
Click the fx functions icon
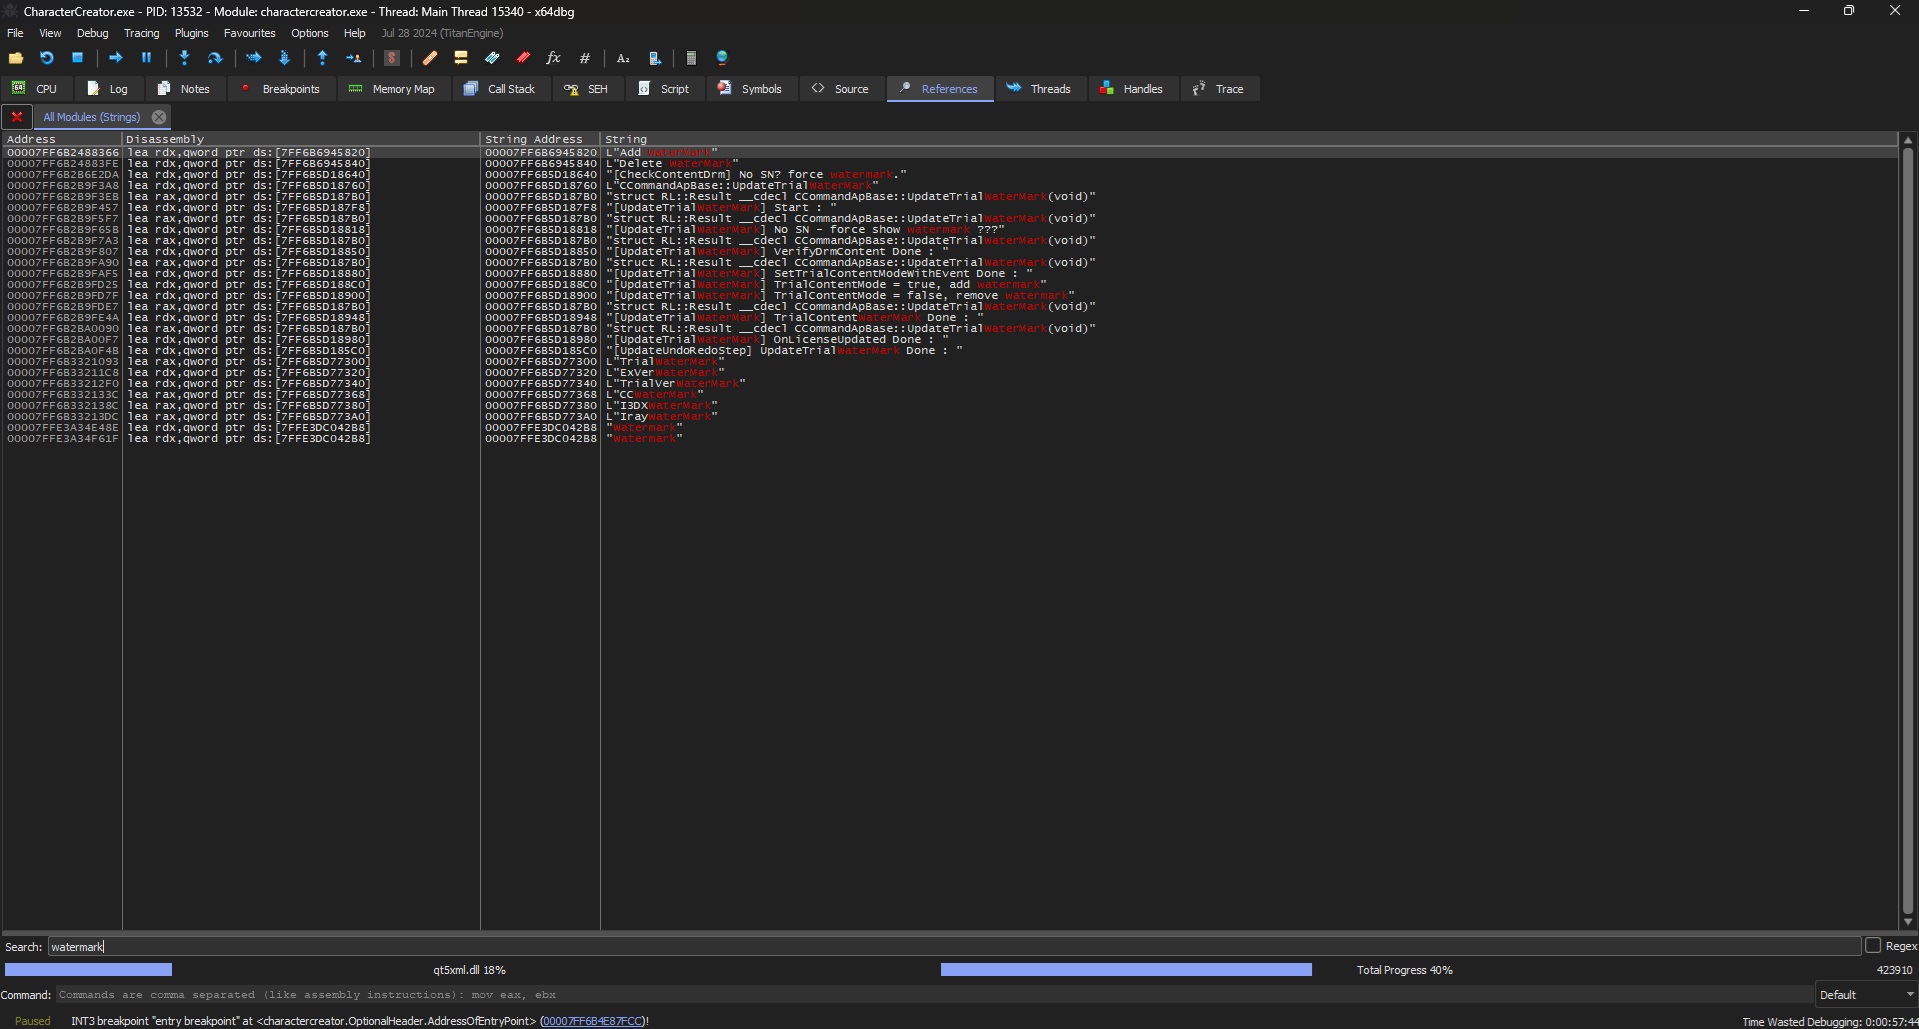tap(553, 58)
